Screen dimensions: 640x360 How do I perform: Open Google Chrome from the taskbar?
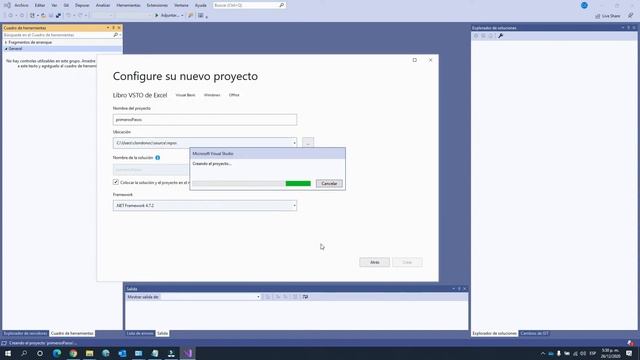[x=73, y=353]
